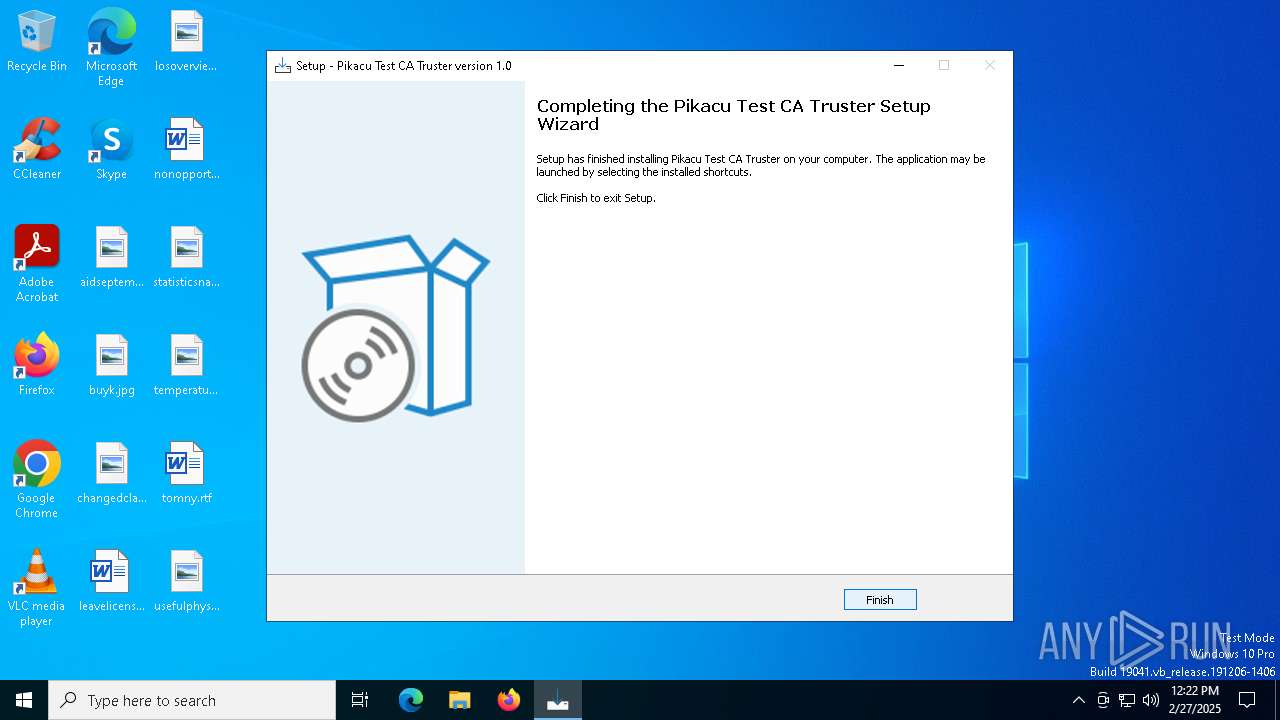Screen dimensions: 1280x720
Task: Select the Adobe Acrobat desktop shortcut
Action: point(37,264)
